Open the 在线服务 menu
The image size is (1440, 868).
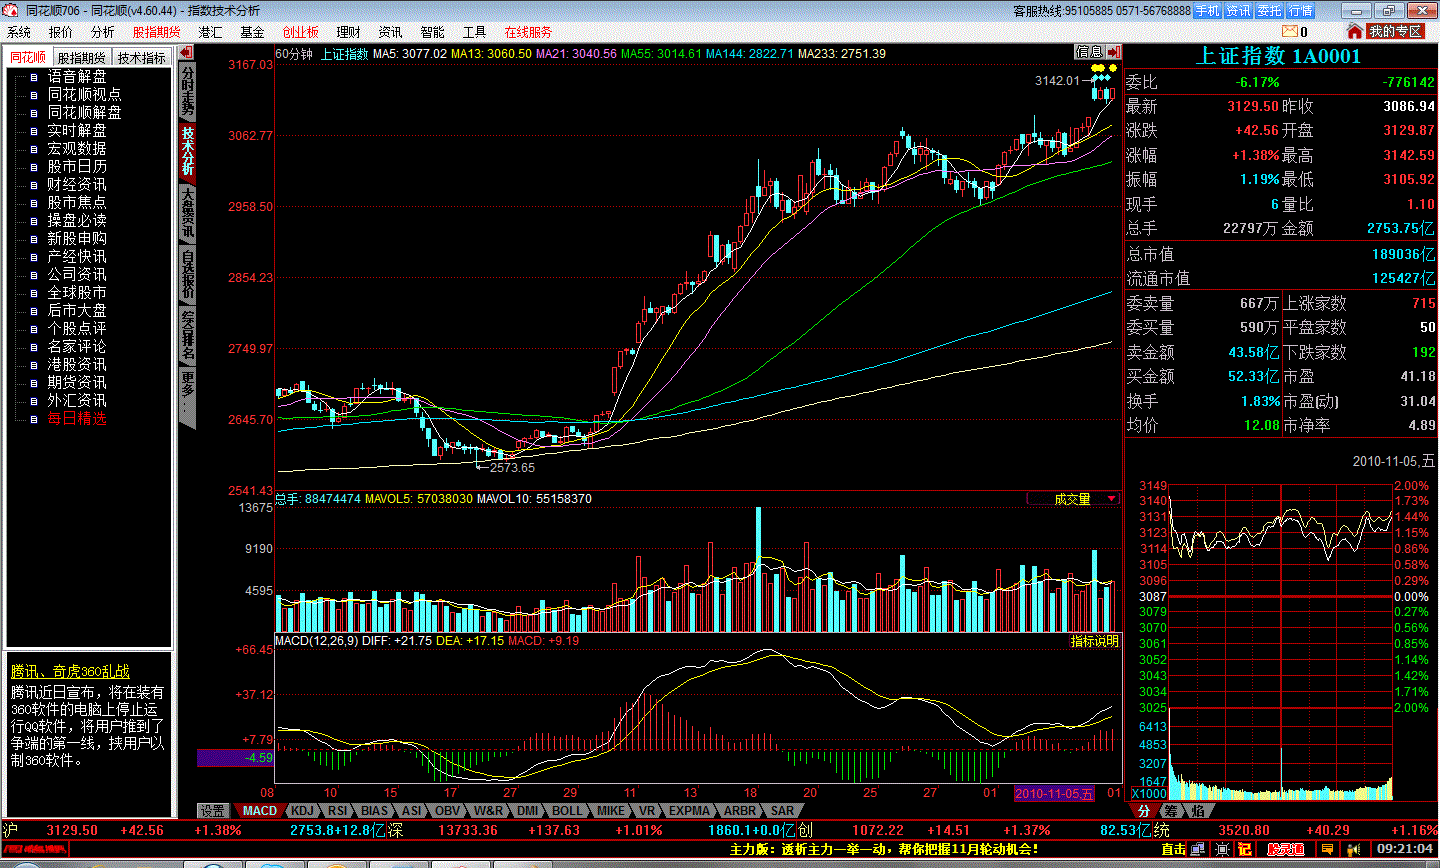(528, 32)
